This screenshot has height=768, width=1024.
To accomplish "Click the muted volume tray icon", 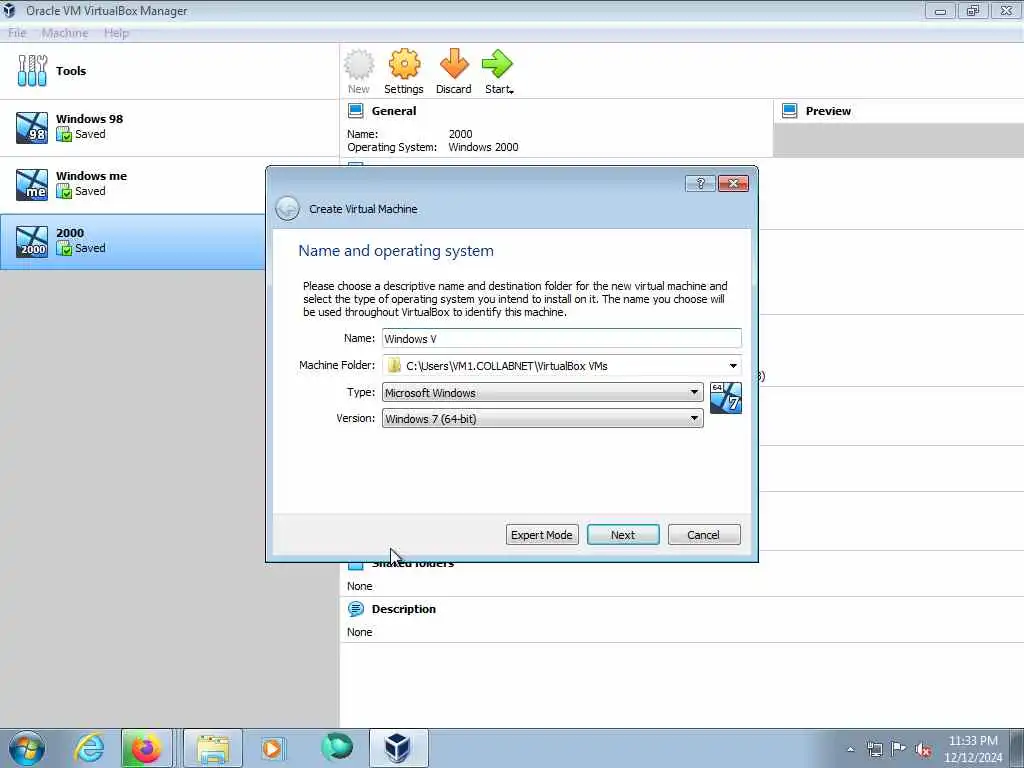I will pos(923,749).
